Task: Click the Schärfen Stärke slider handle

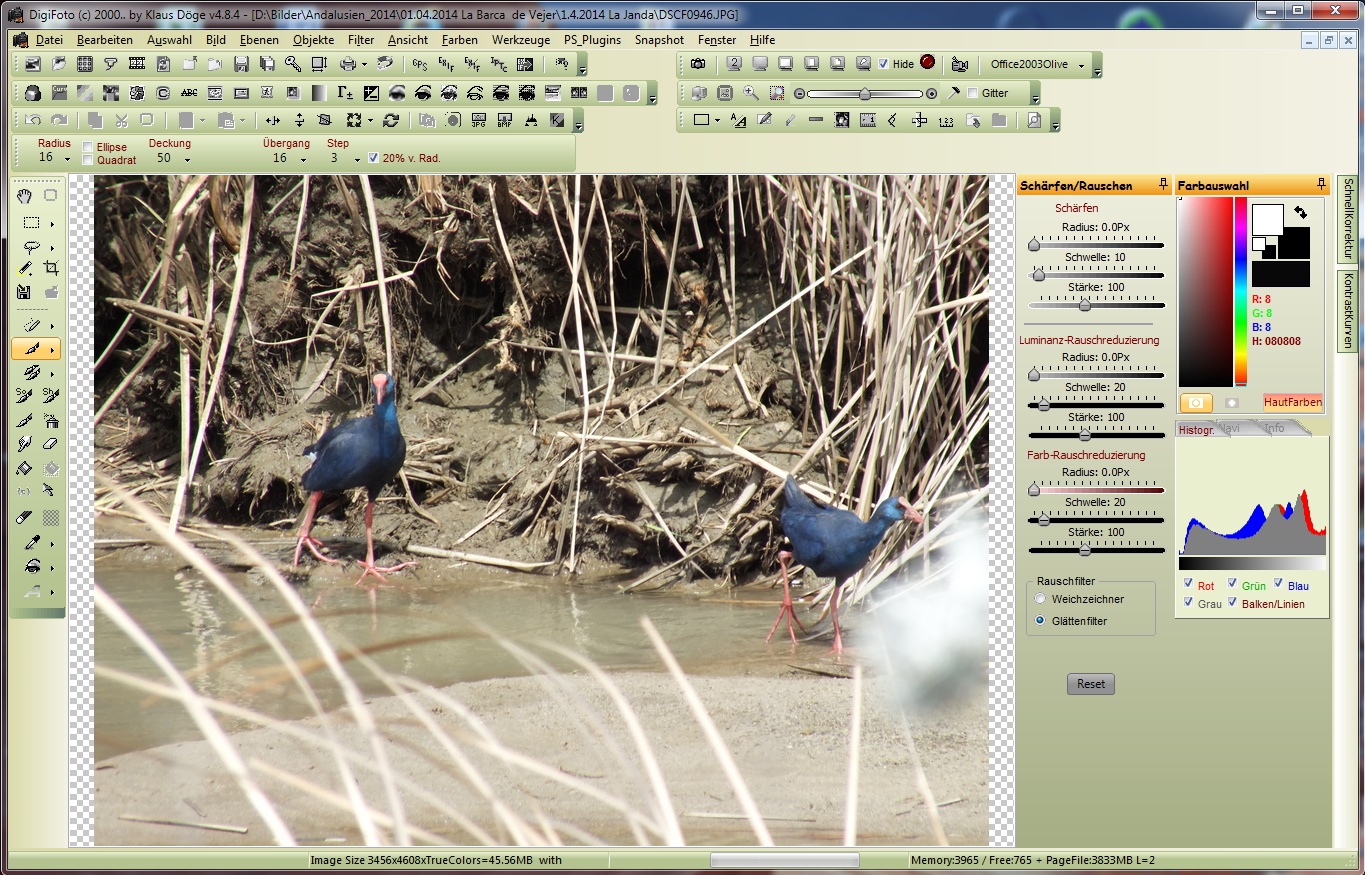Action: [1084, 305]
